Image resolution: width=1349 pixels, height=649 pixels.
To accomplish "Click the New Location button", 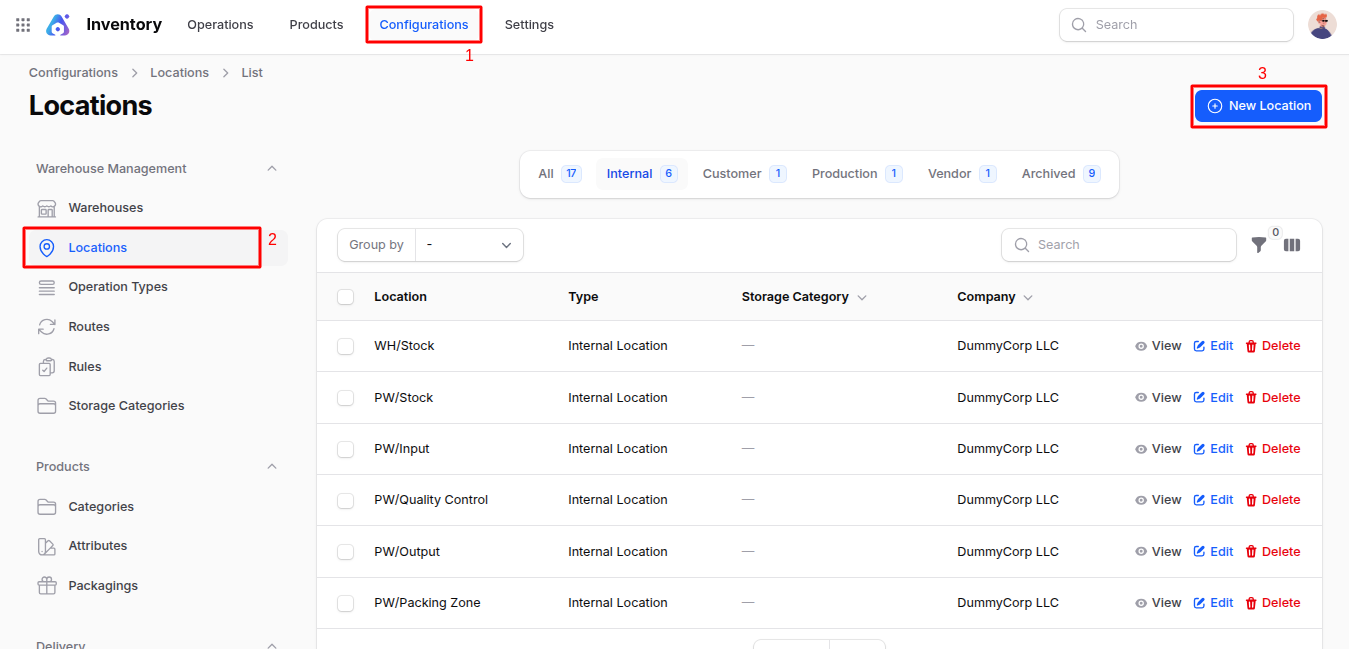I will coord(1258,106).
